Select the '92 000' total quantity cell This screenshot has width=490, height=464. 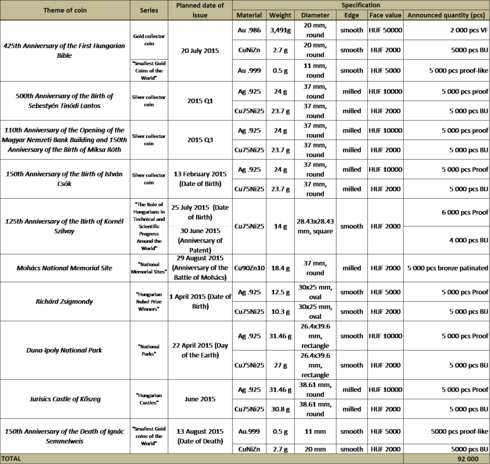pos(468,459)
